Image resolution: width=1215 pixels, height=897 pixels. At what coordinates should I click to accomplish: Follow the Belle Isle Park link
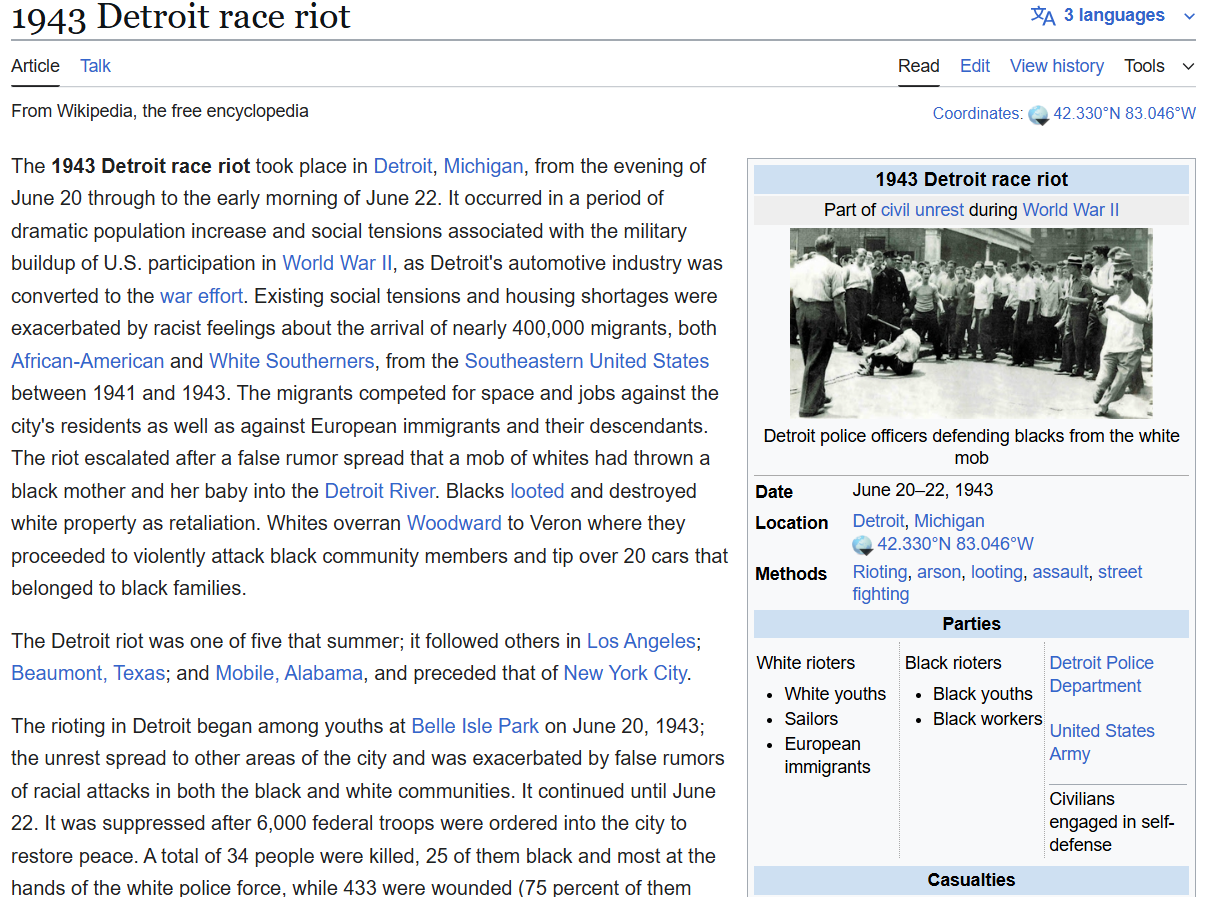coord(475,726)
